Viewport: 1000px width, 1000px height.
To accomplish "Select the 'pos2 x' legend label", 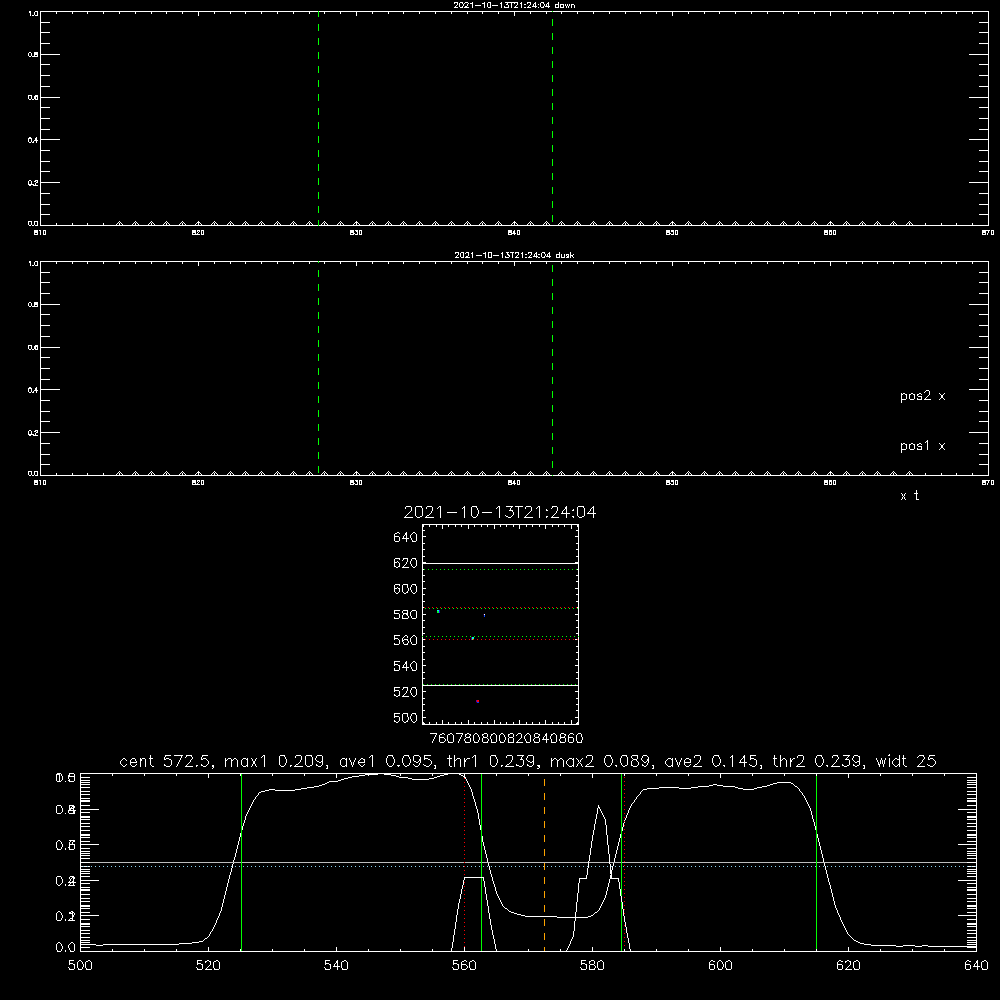I will (922, 396).
